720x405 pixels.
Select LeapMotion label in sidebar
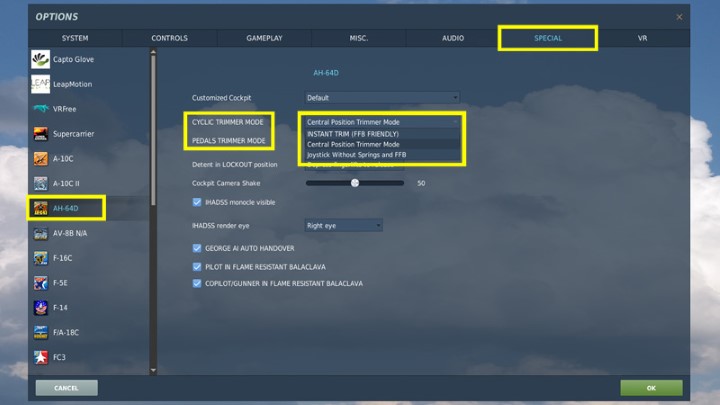coord(73,84)
